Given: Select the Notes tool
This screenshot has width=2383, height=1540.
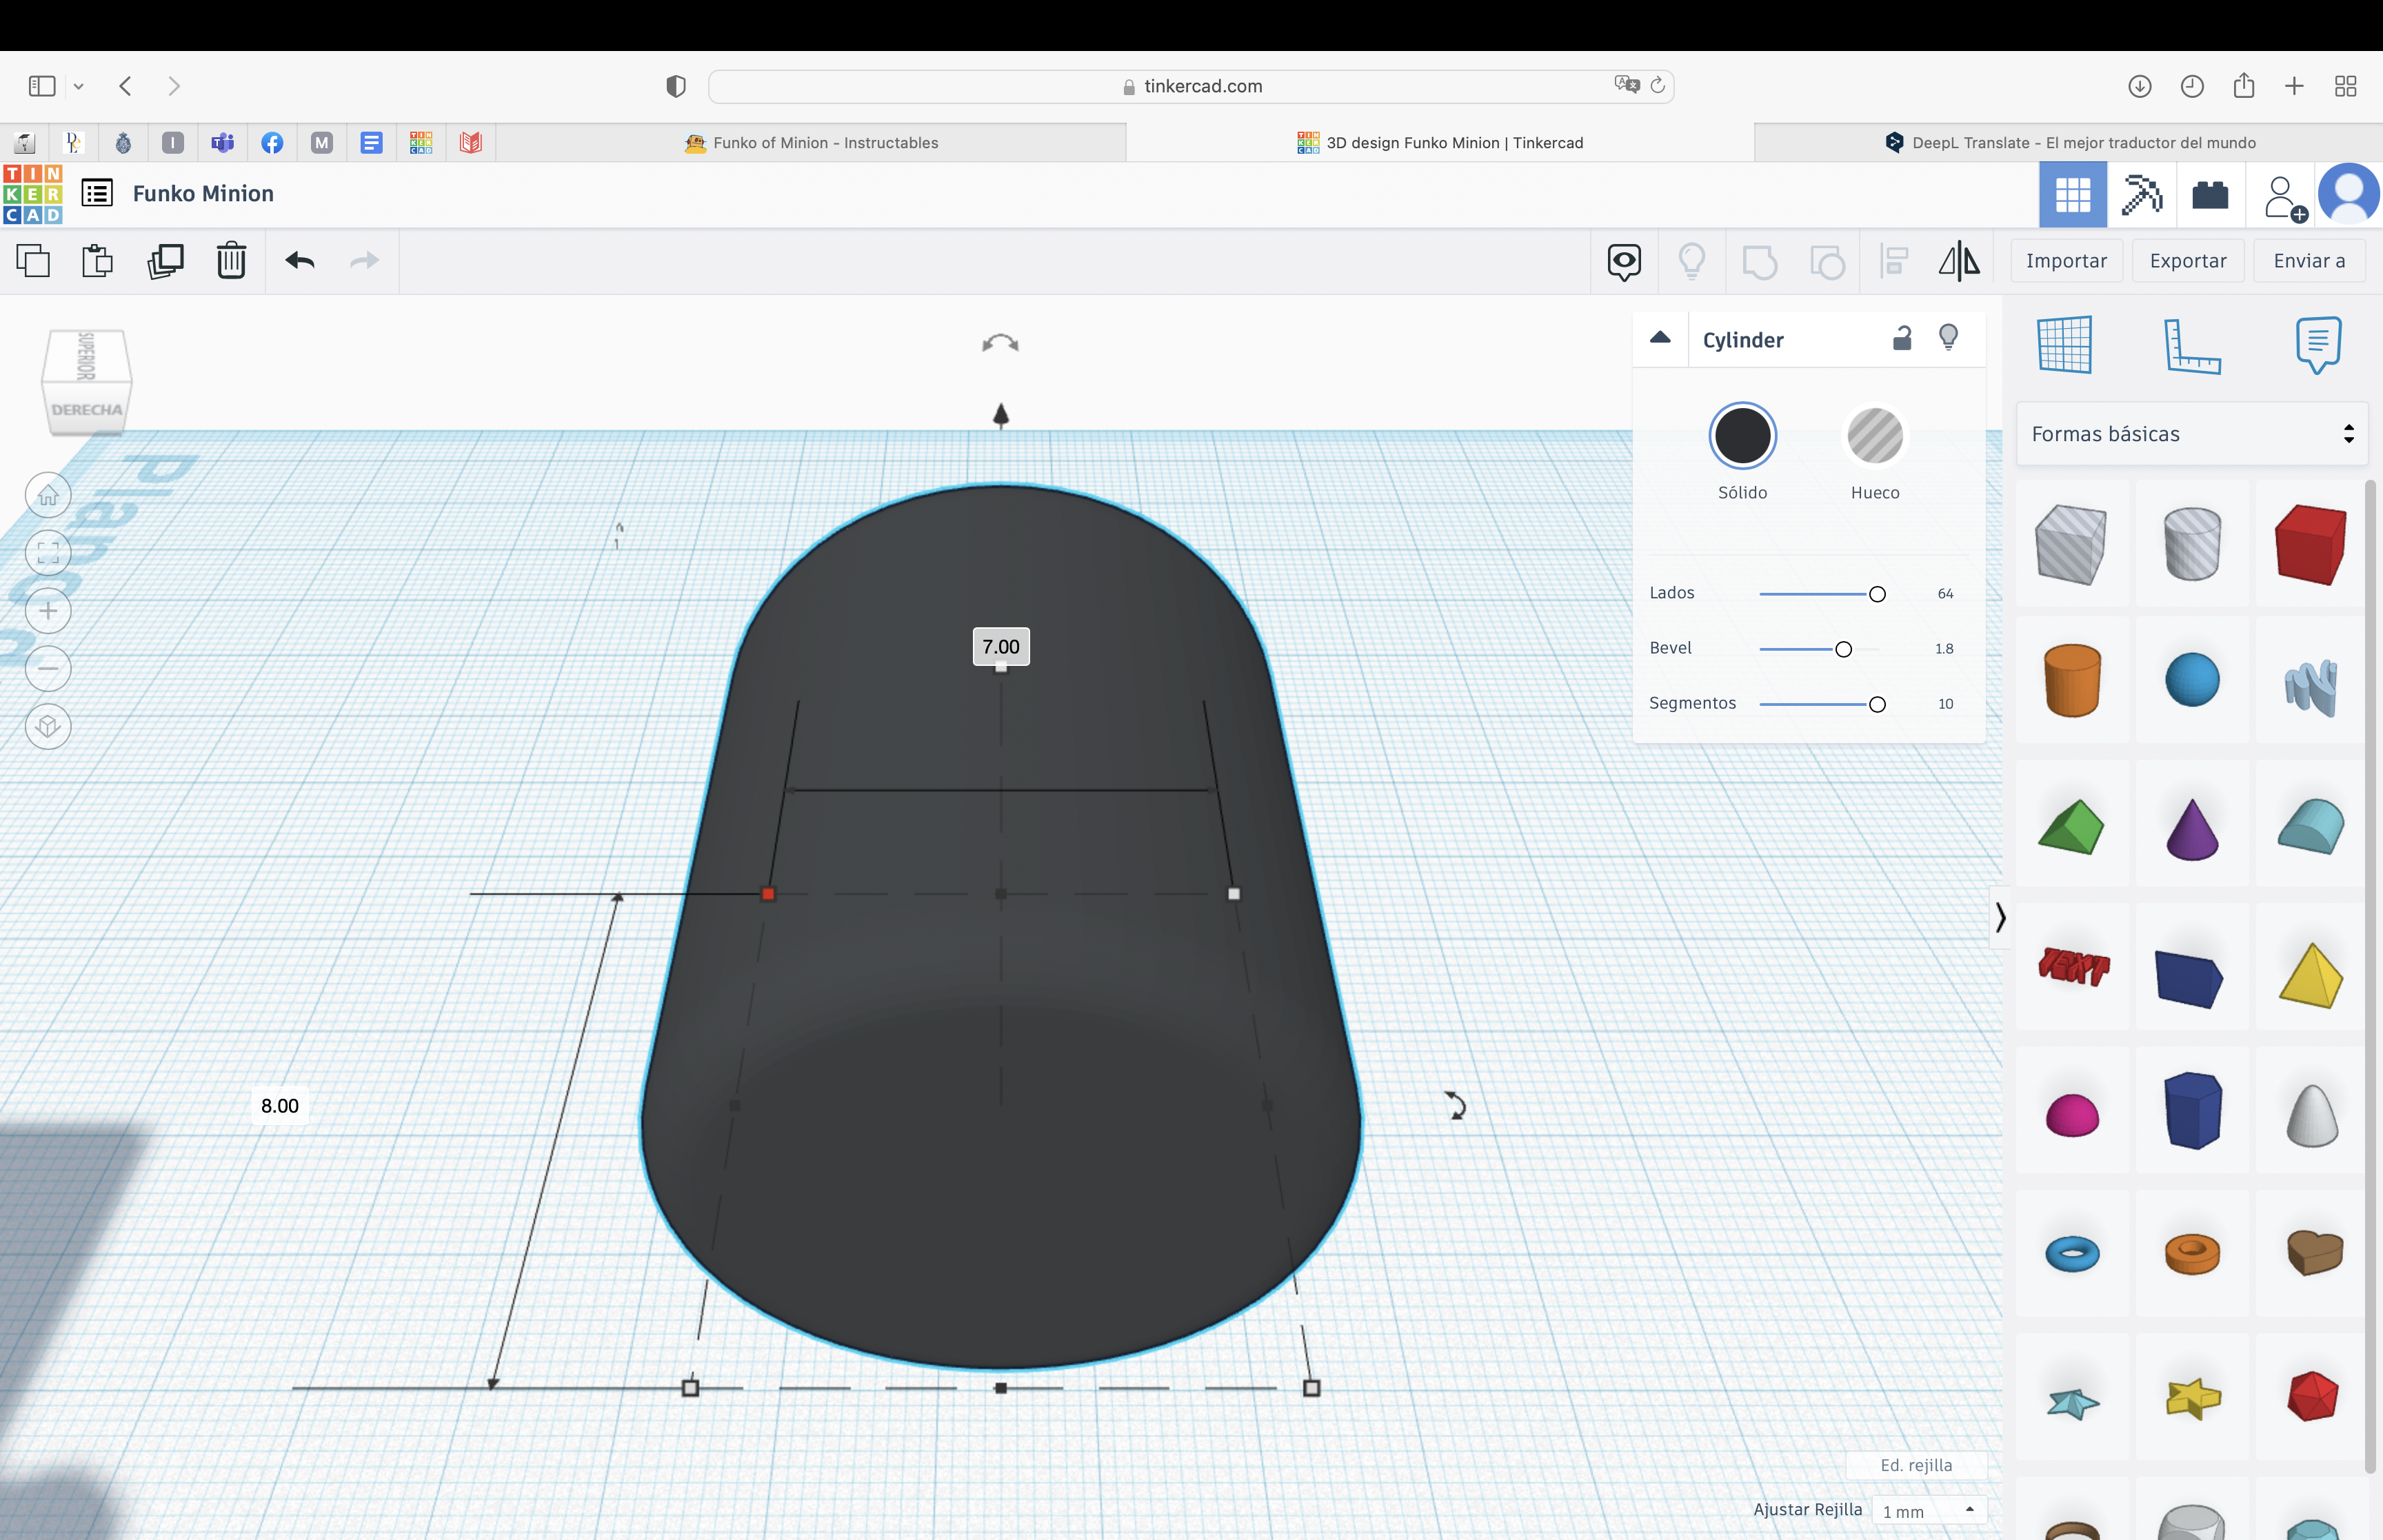Looking at the screenshot, I should 2319,345.
